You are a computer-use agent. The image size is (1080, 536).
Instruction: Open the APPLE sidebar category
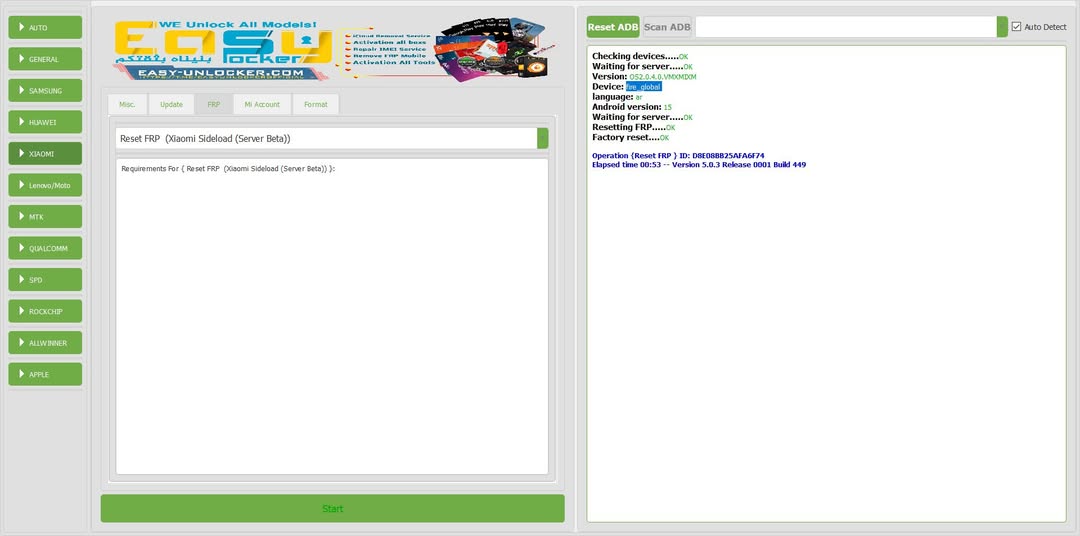pyautogui.click(x=45, y=374)
